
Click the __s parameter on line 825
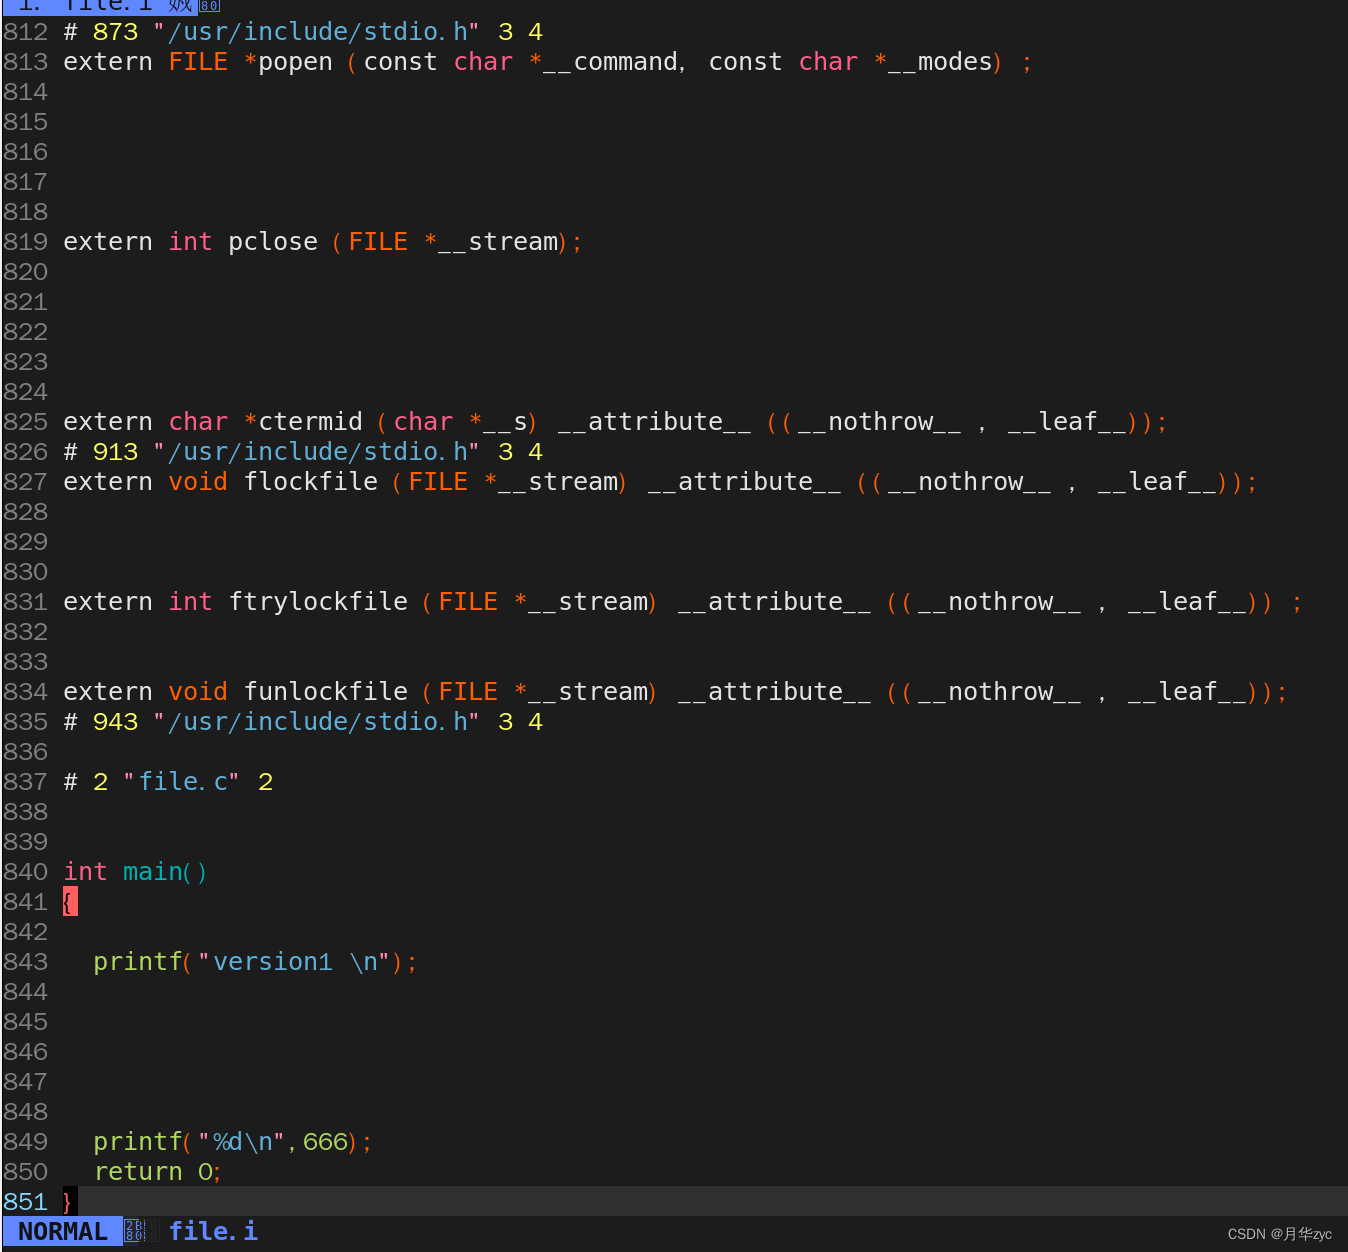tap(505, 422)
